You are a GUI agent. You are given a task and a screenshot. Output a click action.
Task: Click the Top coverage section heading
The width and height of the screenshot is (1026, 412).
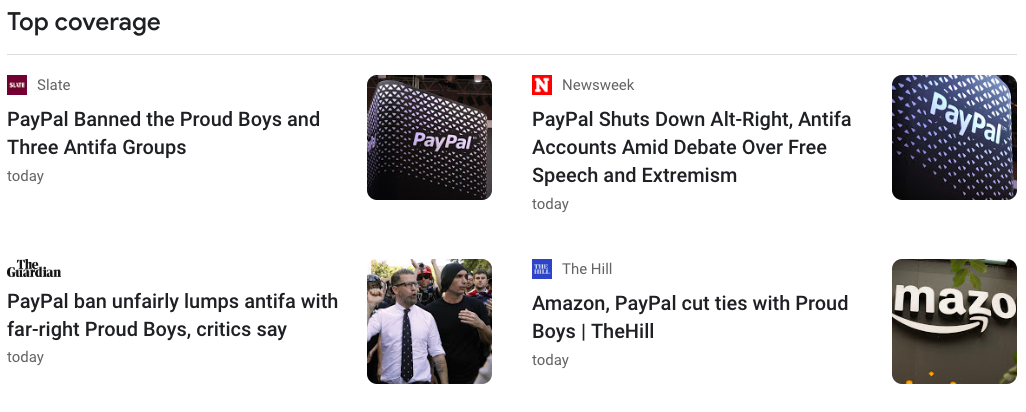tap(84, 23)
